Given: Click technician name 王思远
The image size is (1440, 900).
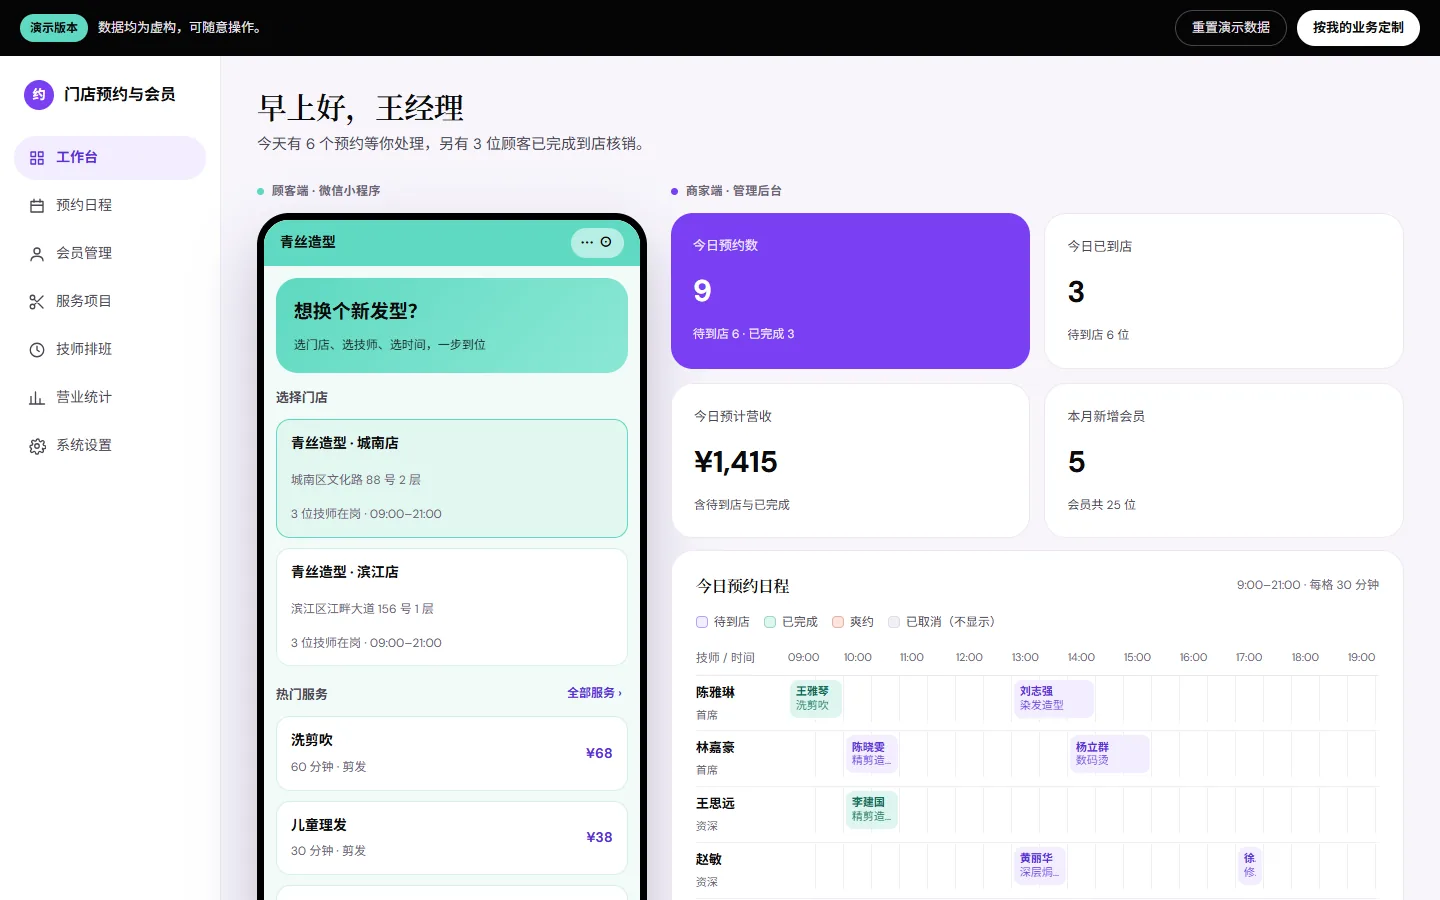Looking at the screenshot, I should (715, 803).
